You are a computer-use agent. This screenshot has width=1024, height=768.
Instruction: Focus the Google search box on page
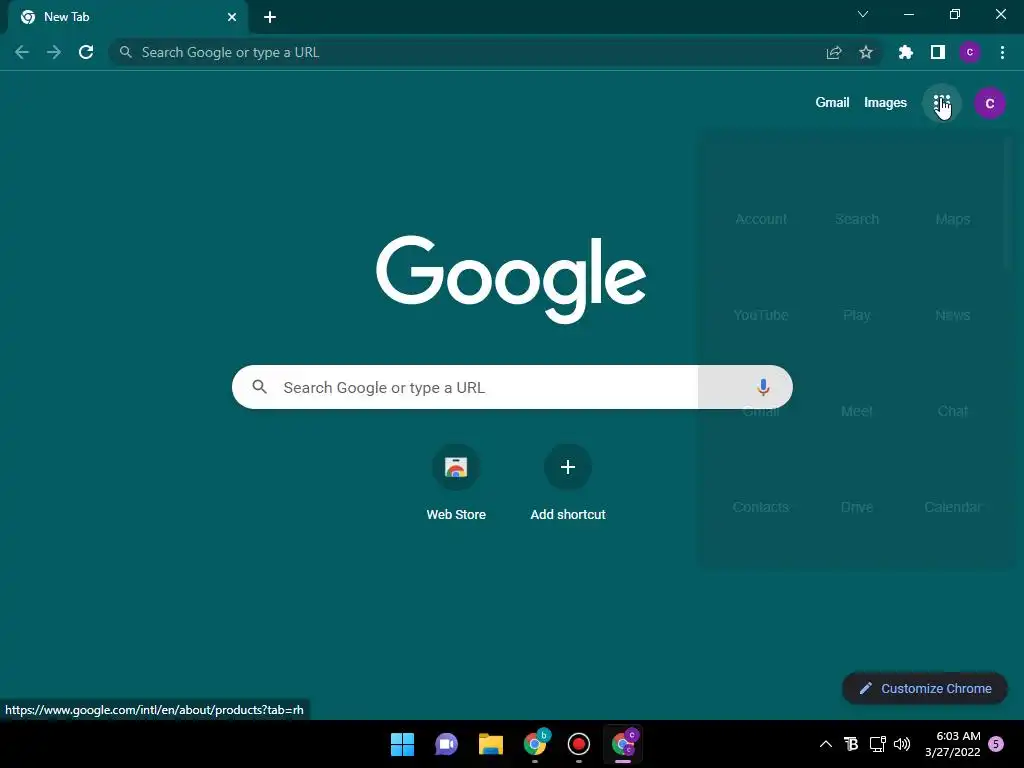(512, 387)
